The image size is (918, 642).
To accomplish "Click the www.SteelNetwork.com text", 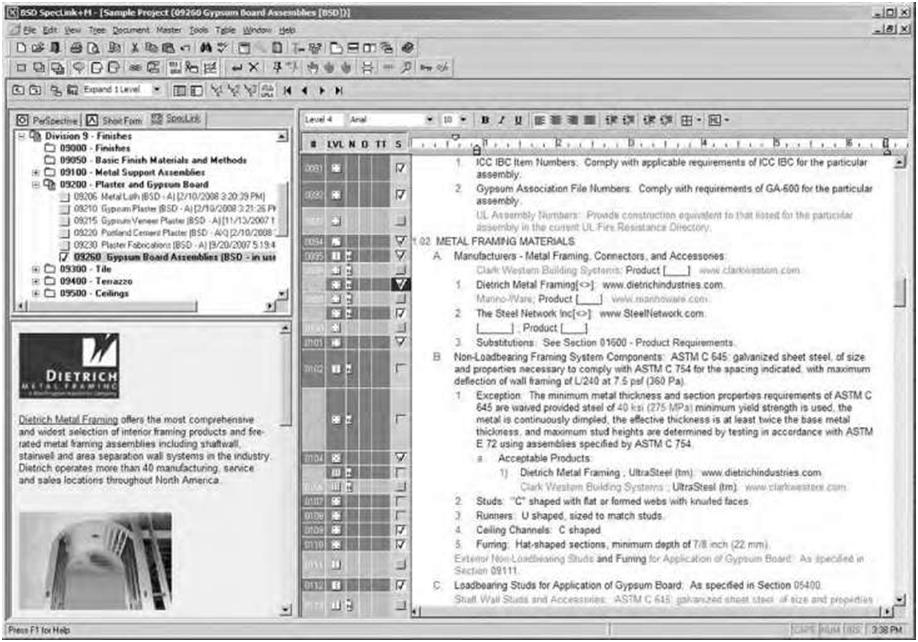I will pyautogui.click(x=652, y=314).
